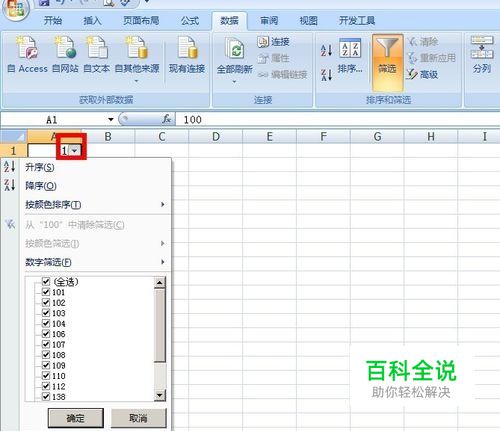
Task: Expand 按颜色排序 submenu
Action: click(x=95, y=204)
